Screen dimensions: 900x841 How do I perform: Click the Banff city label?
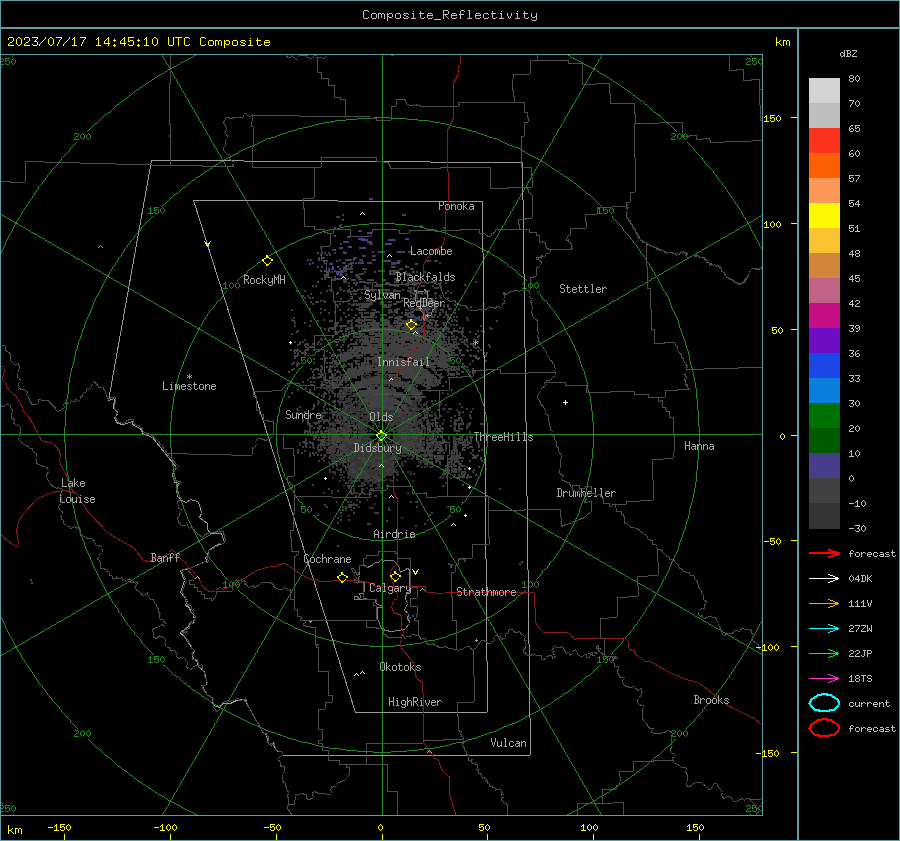click(165, 557)
